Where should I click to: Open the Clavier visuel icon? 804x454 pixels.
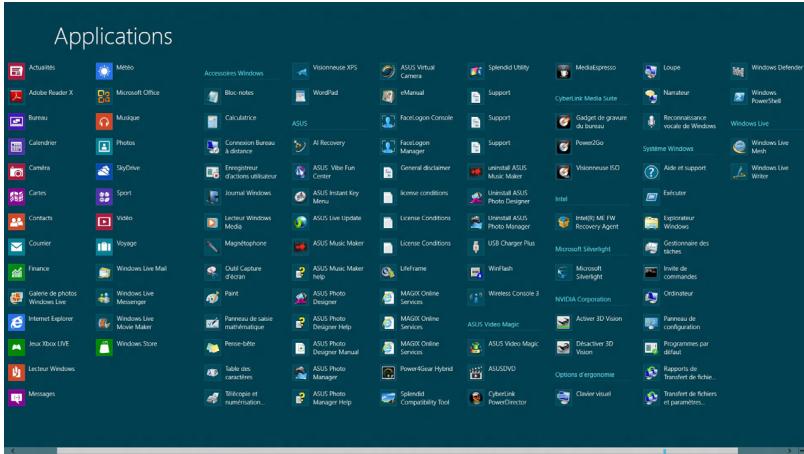[564, 398]
